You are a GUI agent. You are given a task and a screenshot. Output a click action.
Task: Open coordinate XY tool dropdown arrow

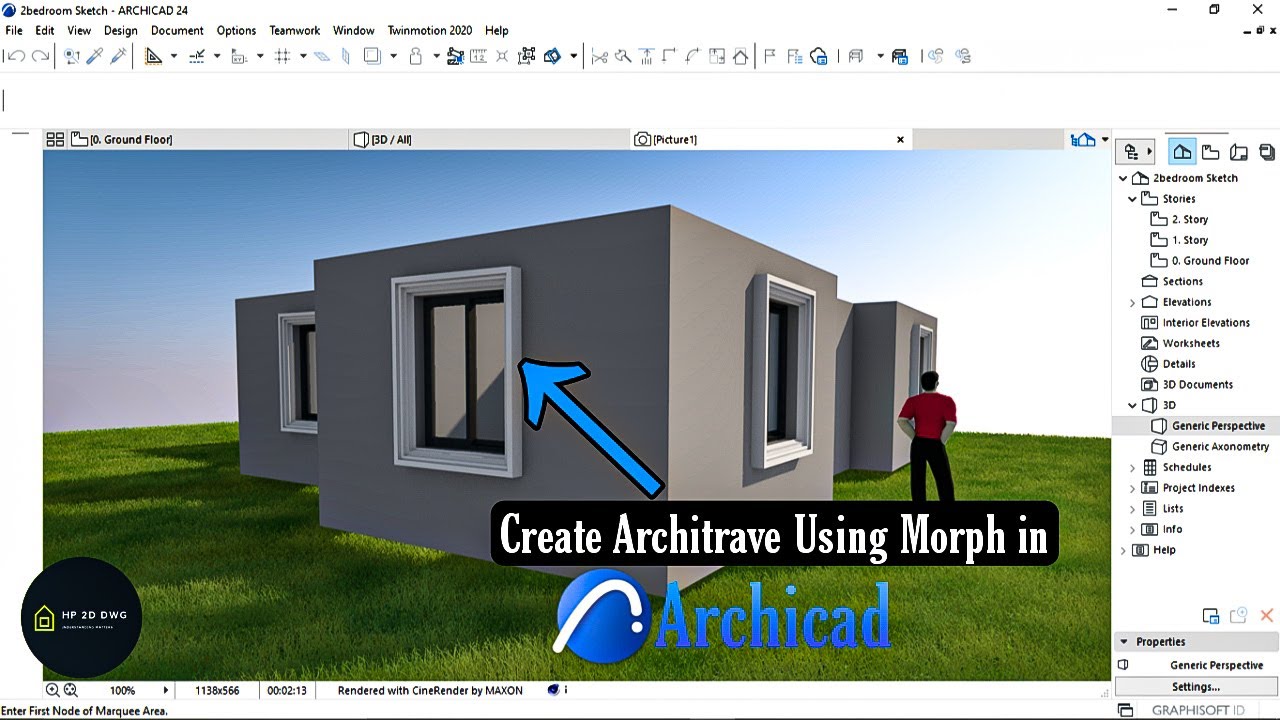(x=260, y=56)
